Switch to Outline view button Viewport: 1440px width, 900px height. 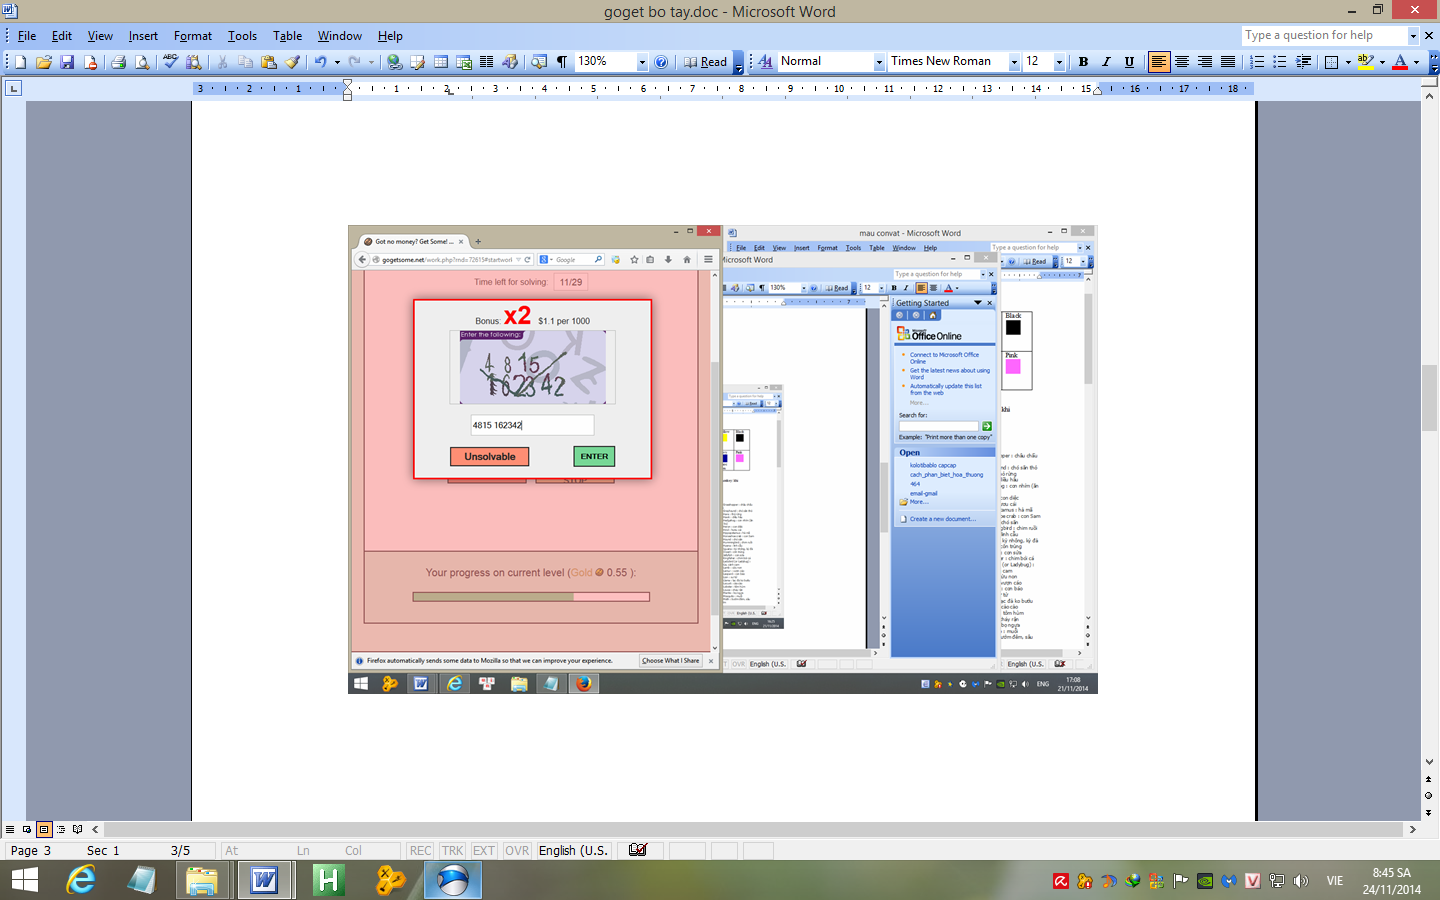pyautogui.click(x=61, y=829)
